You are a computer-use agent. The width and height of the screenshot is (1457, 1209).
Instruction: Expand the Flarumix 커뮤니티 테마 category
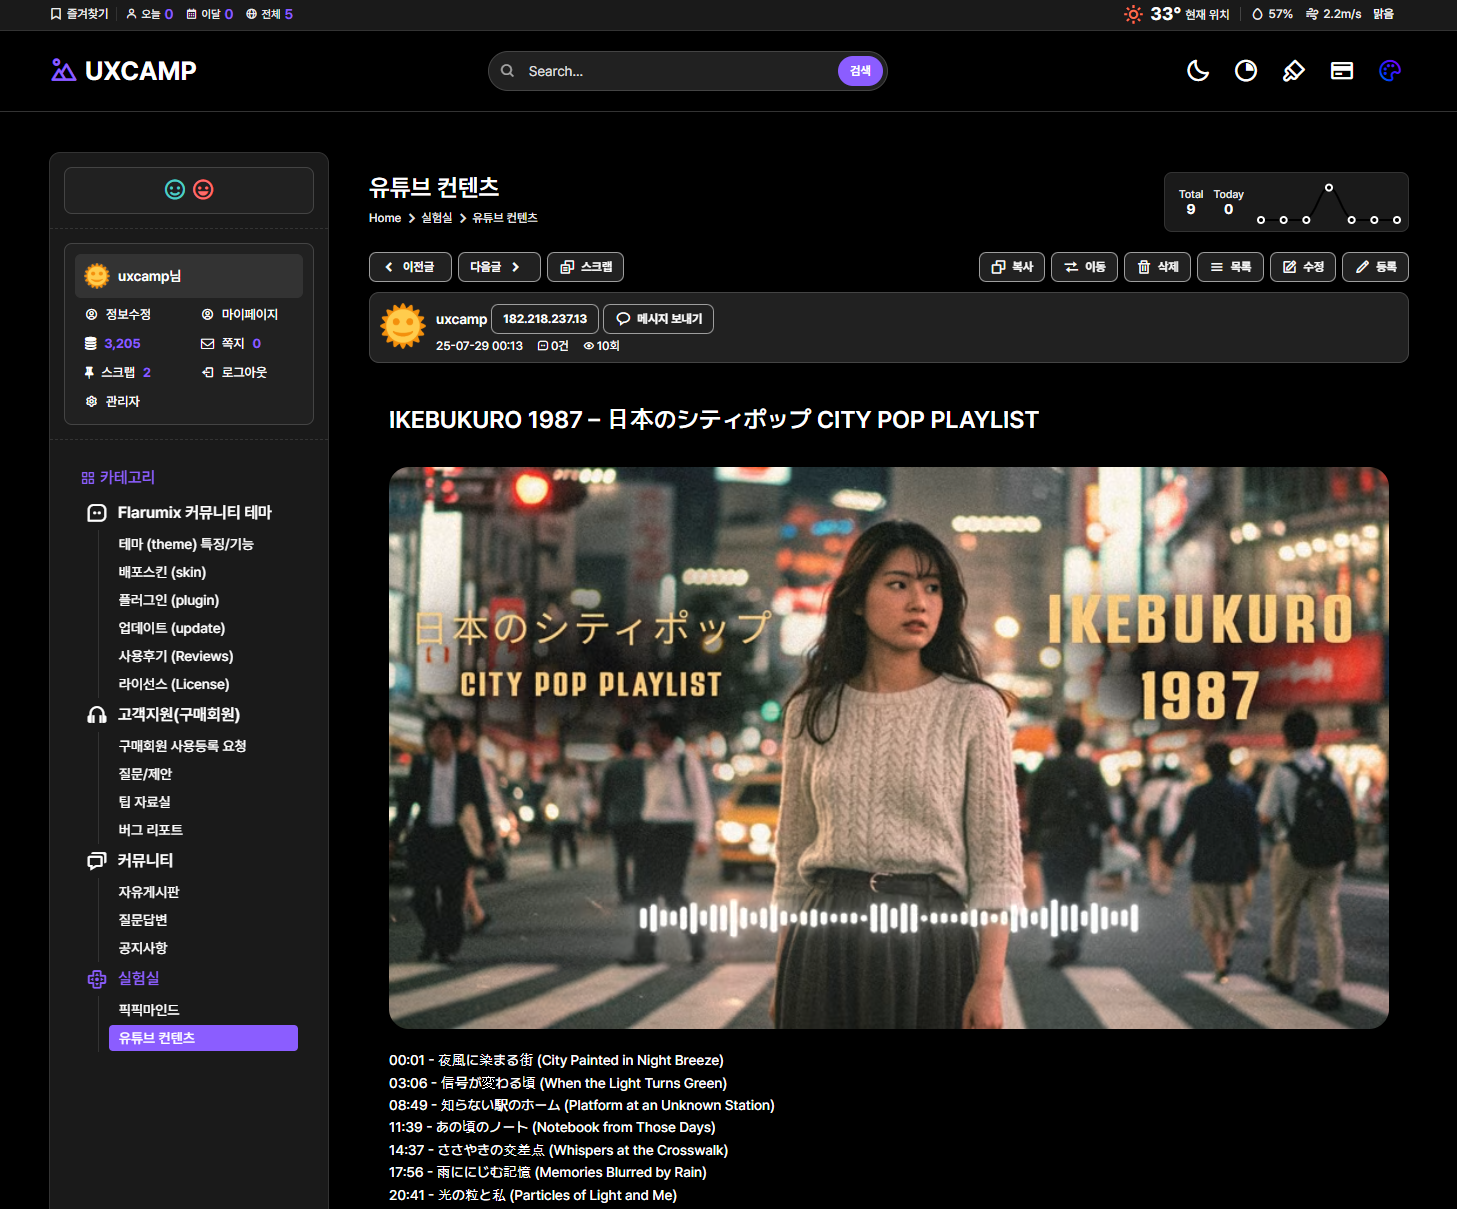194,513
